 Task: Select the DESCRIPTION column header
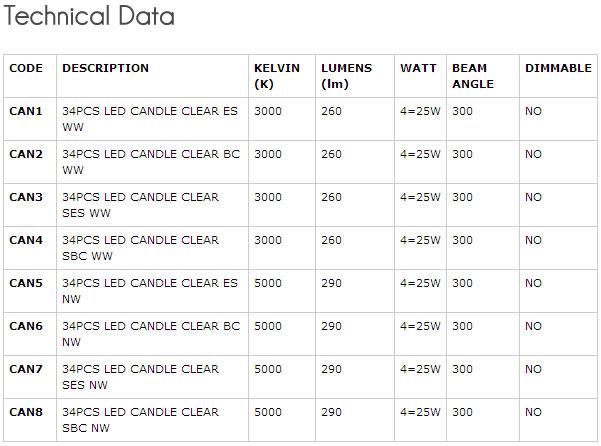105,68
